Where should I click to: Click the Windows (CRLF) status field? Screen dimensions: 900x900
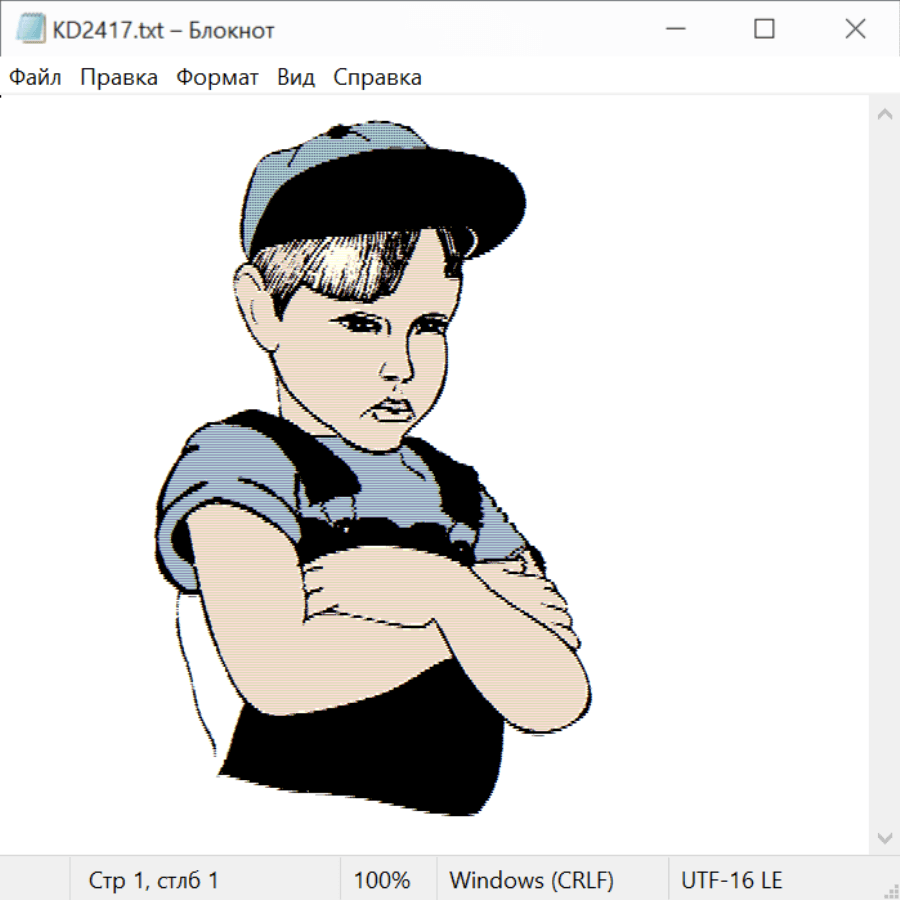(x=531, y=880)
